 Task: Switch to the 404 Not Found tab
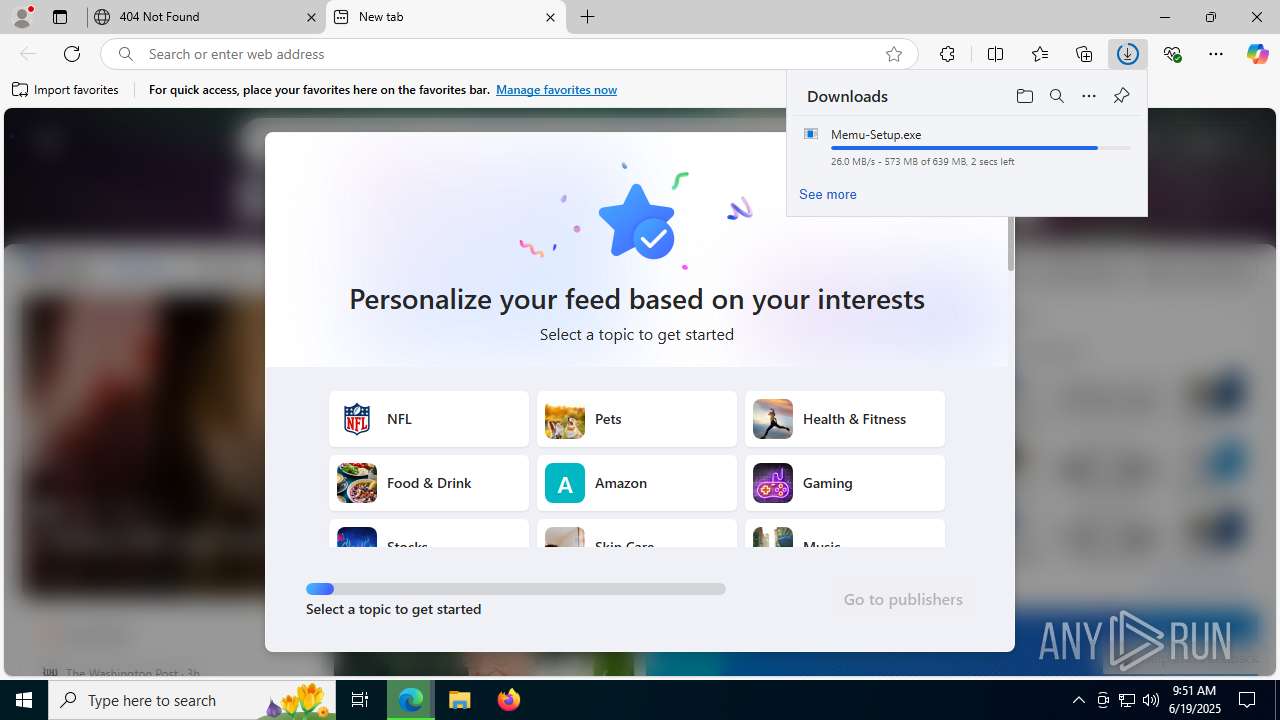207,17
